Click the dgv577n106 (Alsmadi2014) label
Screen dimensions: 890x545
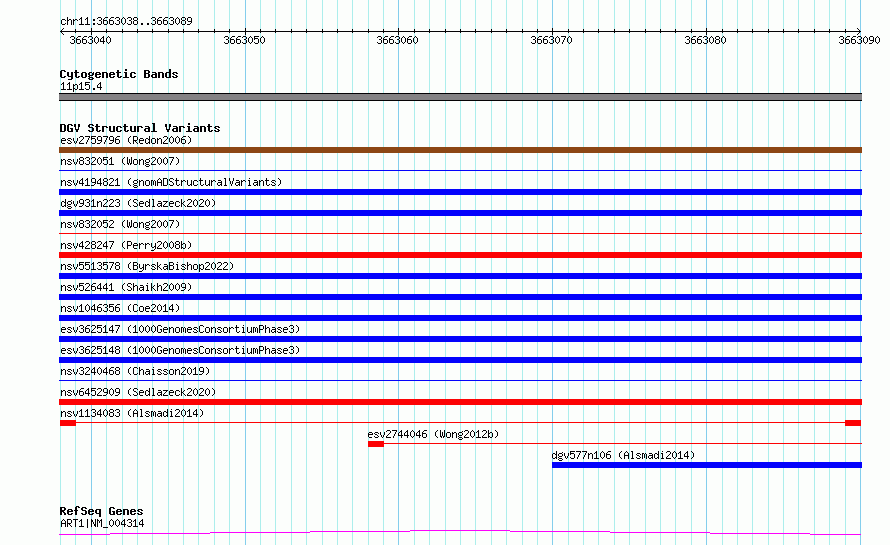(623, 455)
